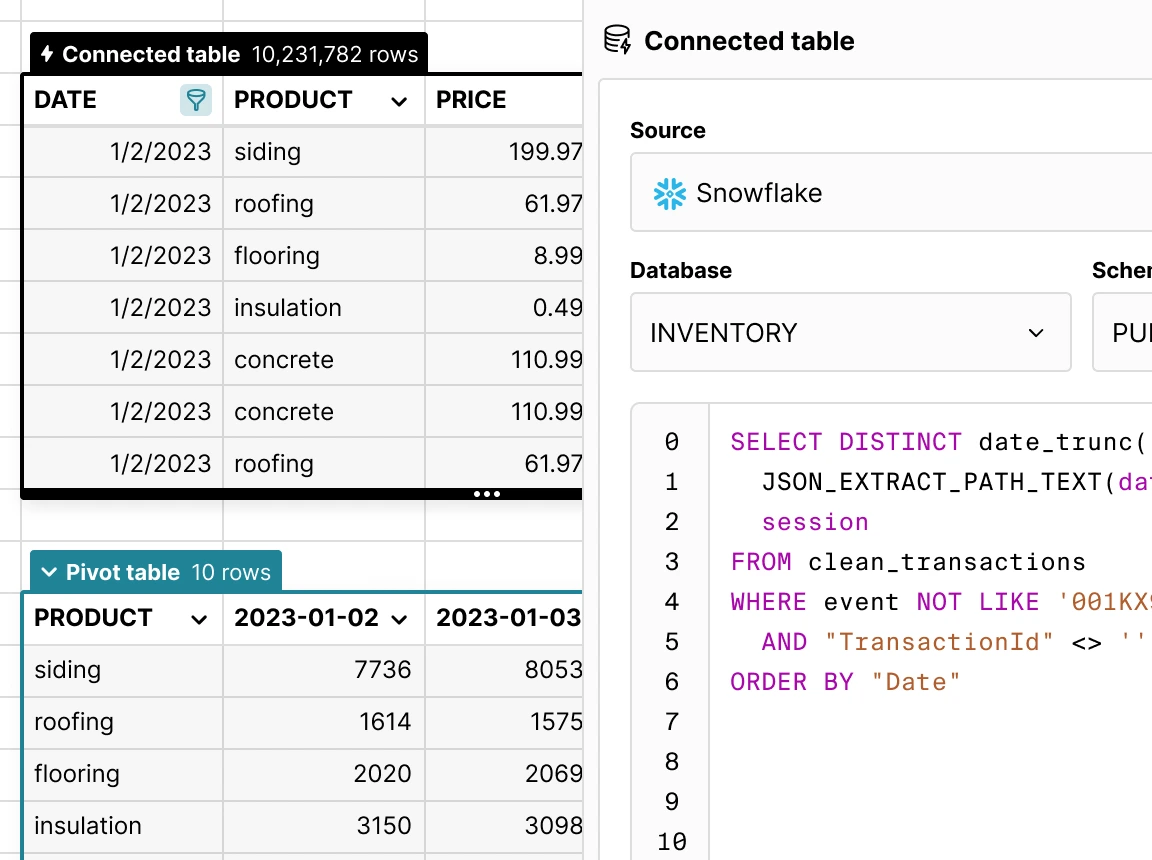Image resolution: width=1152 pixels, height=860 pixels.
Task: Select the Connected table row-count label
Action: coord(334,54)
